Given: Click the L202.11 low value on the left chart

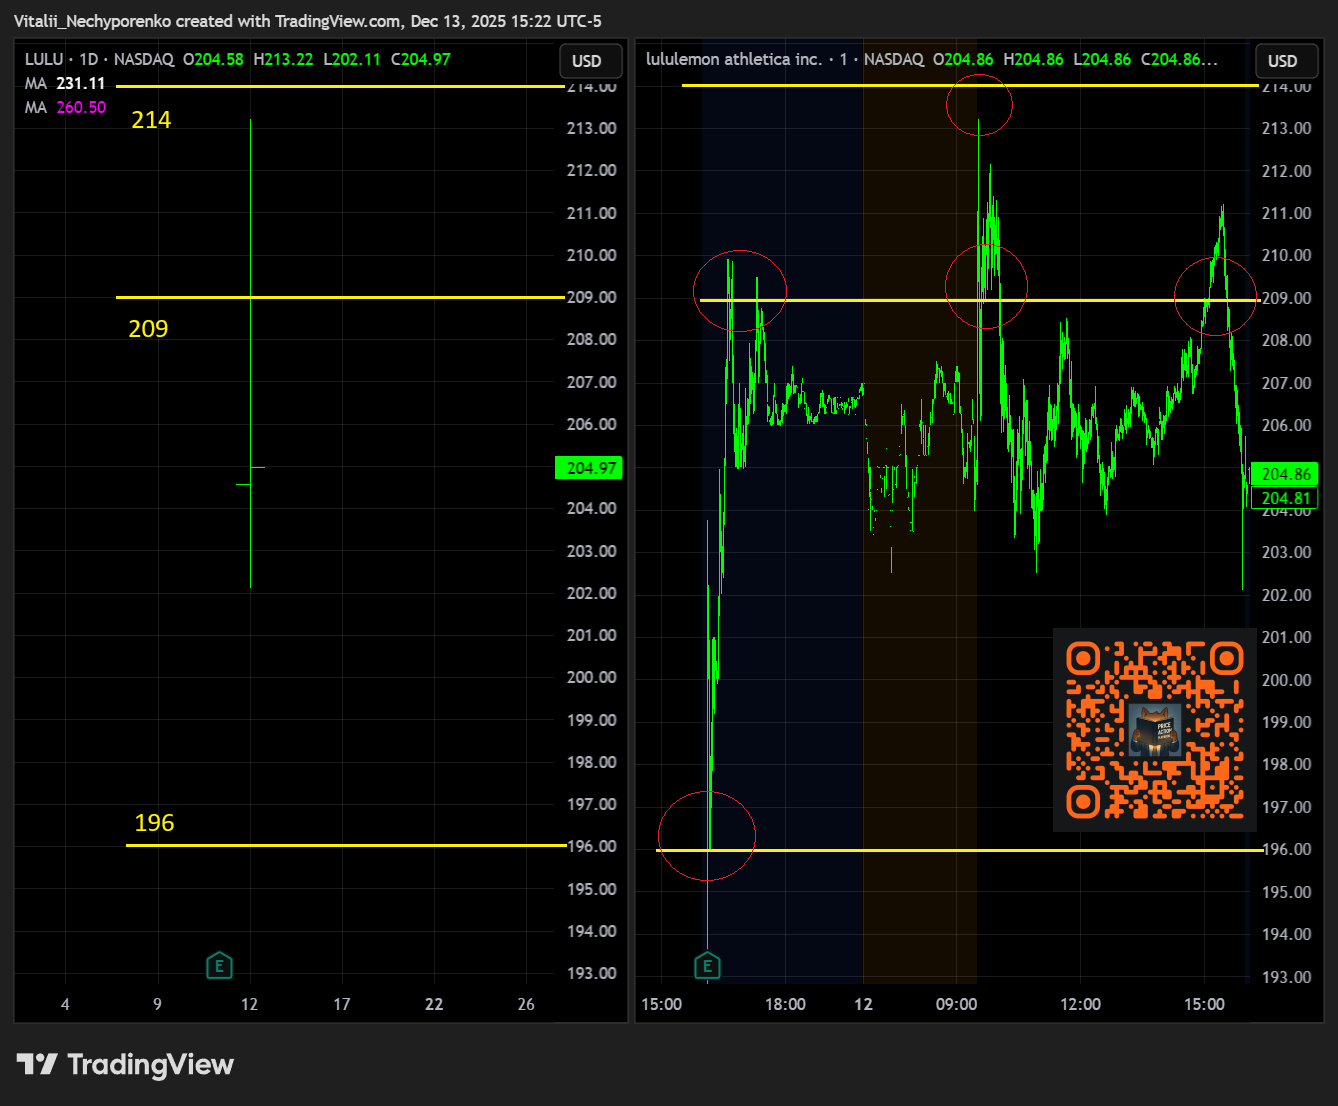Looking at the screenshot, I should pos(352,59).
